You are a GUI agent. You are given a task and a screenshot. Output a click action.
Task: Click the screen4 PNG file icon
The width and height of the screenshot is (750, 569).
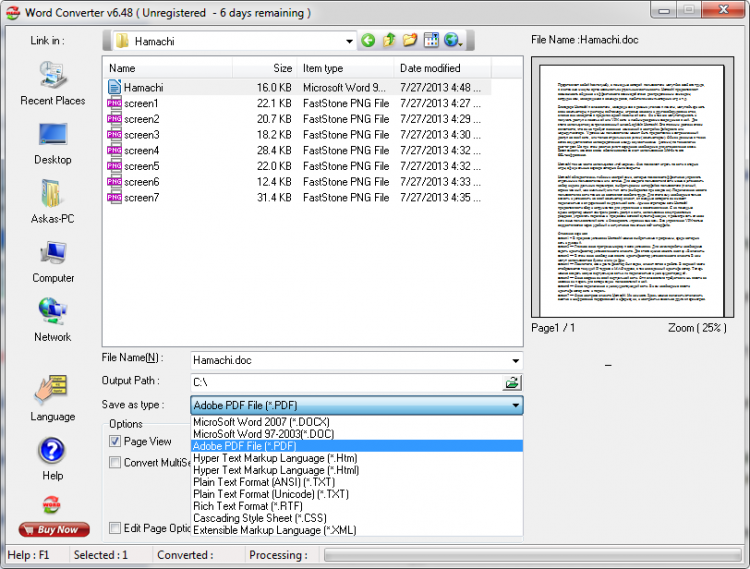pyautogui.click(x=114, y=151)
